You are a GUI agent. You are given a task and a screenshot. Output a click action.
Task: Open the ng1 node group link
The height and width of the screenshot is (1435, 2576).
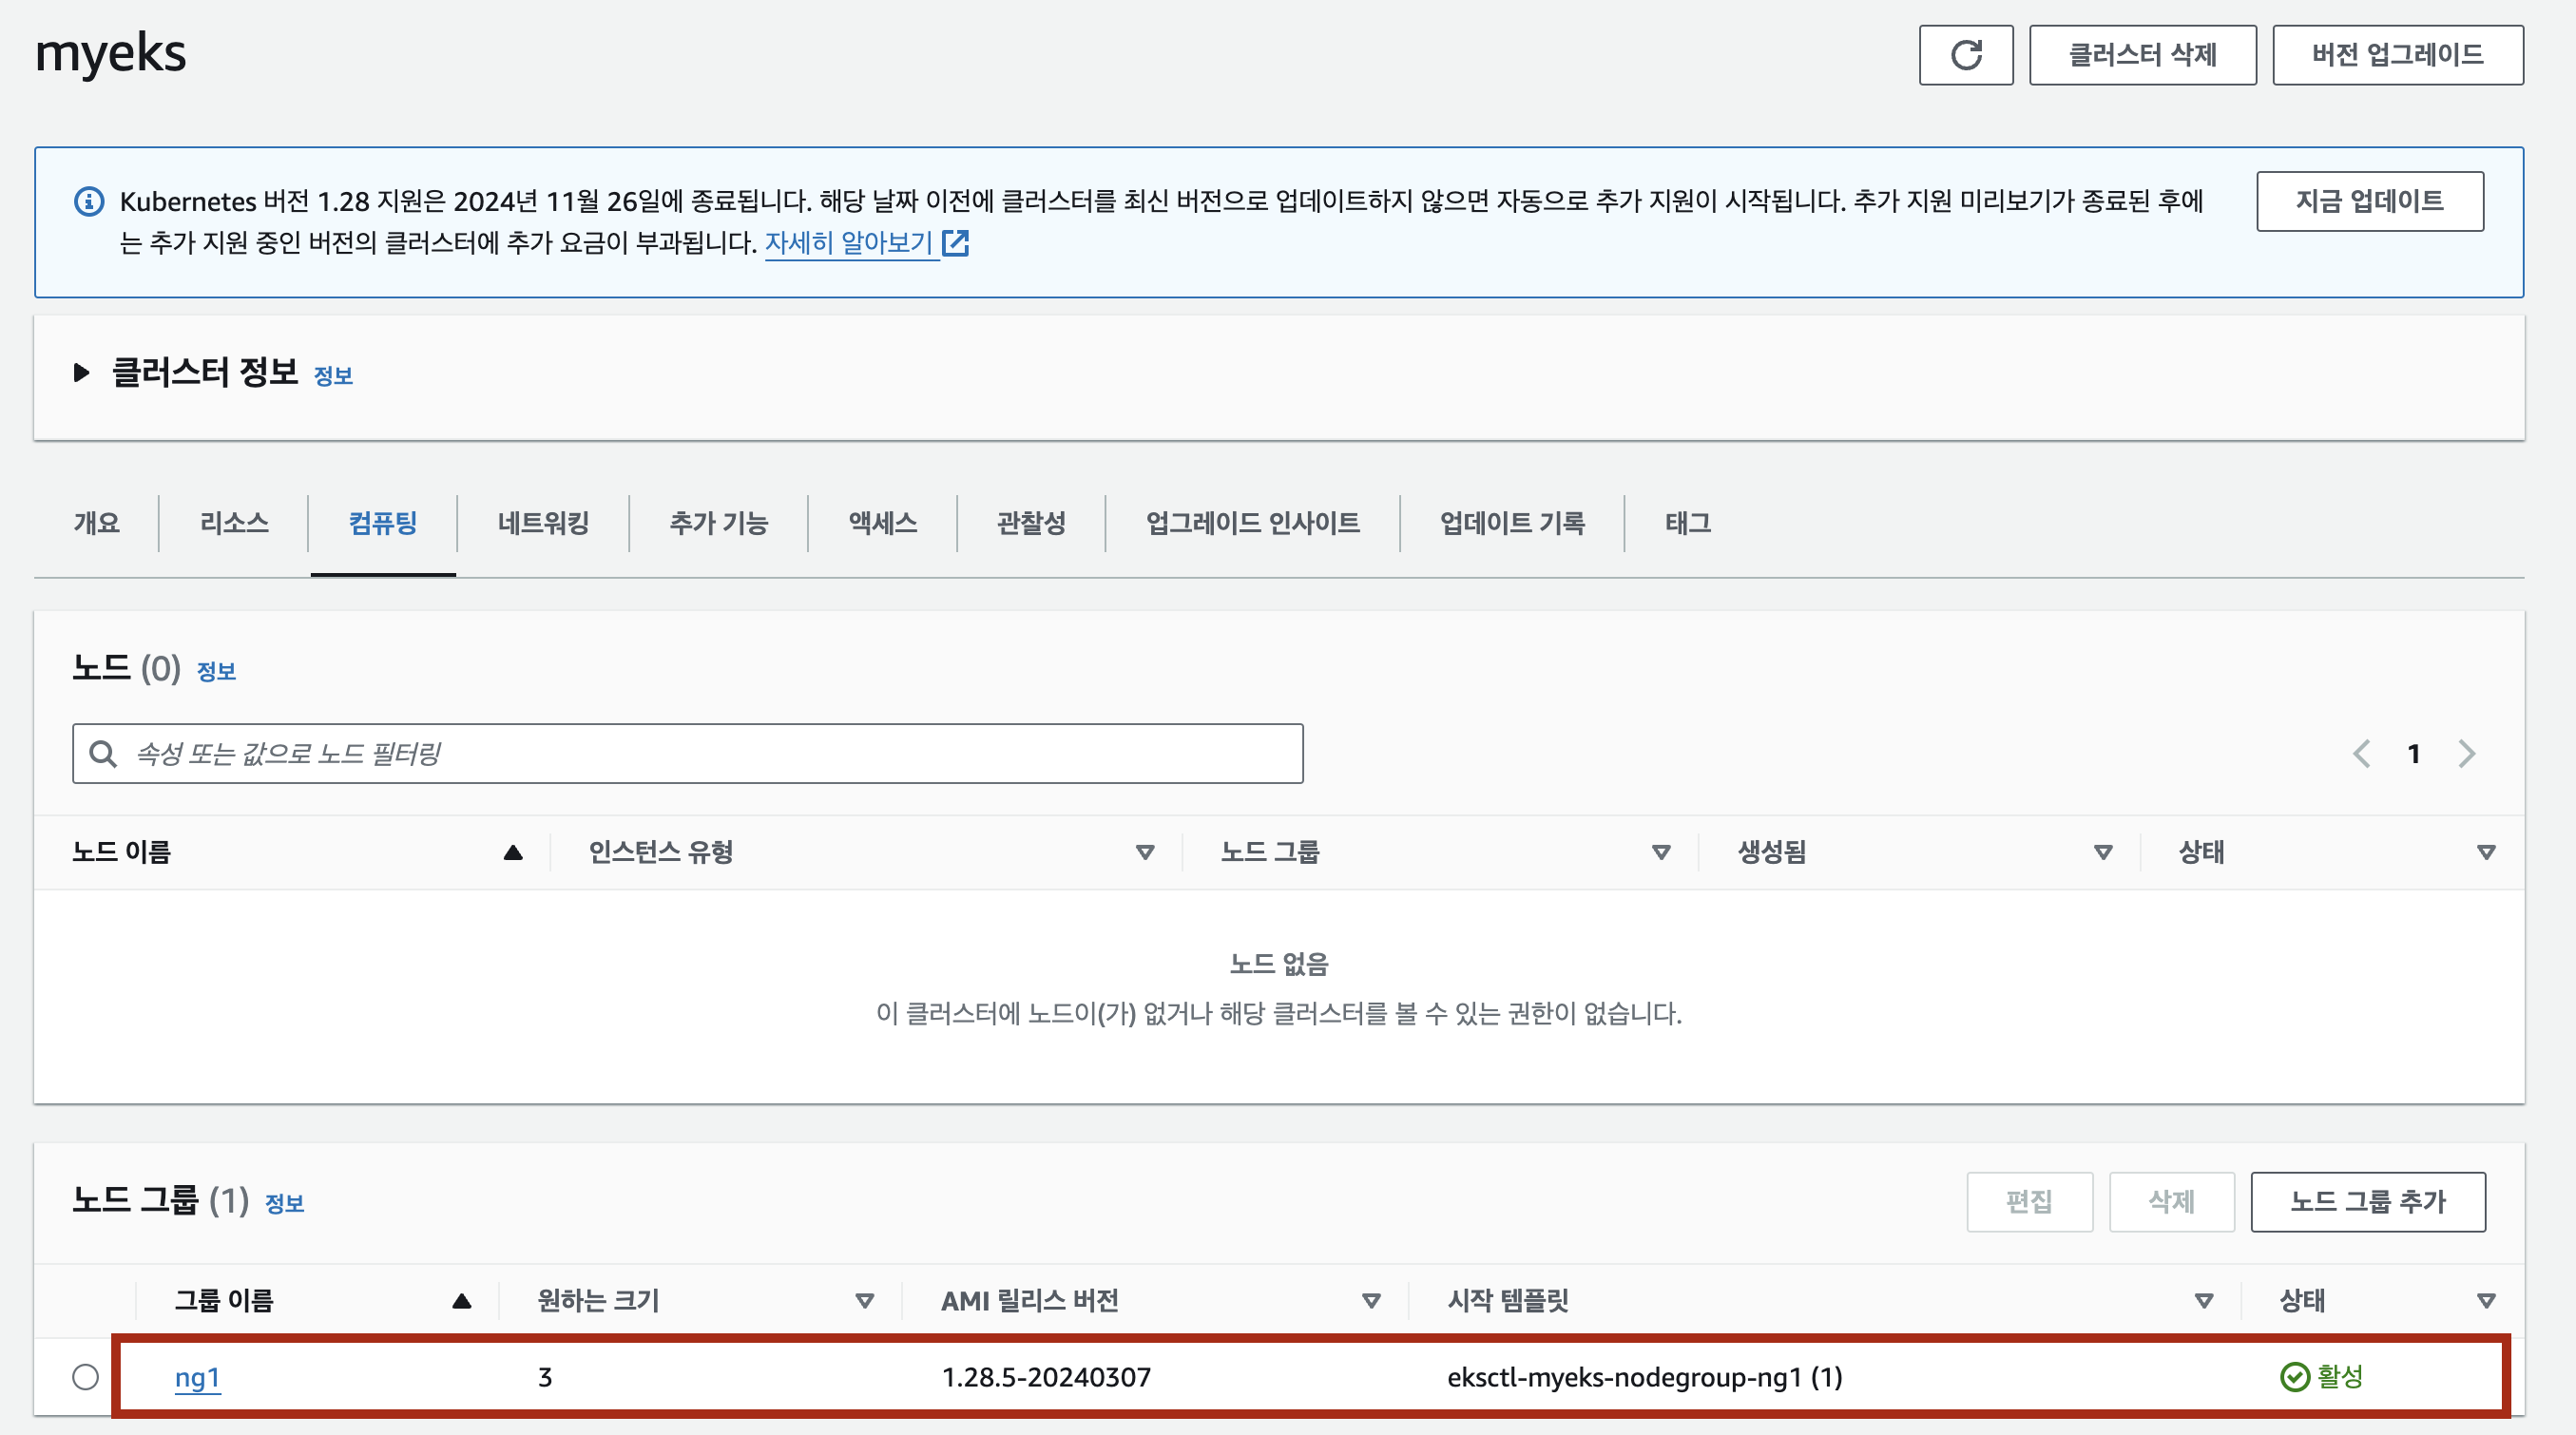tap(197, 1377)
